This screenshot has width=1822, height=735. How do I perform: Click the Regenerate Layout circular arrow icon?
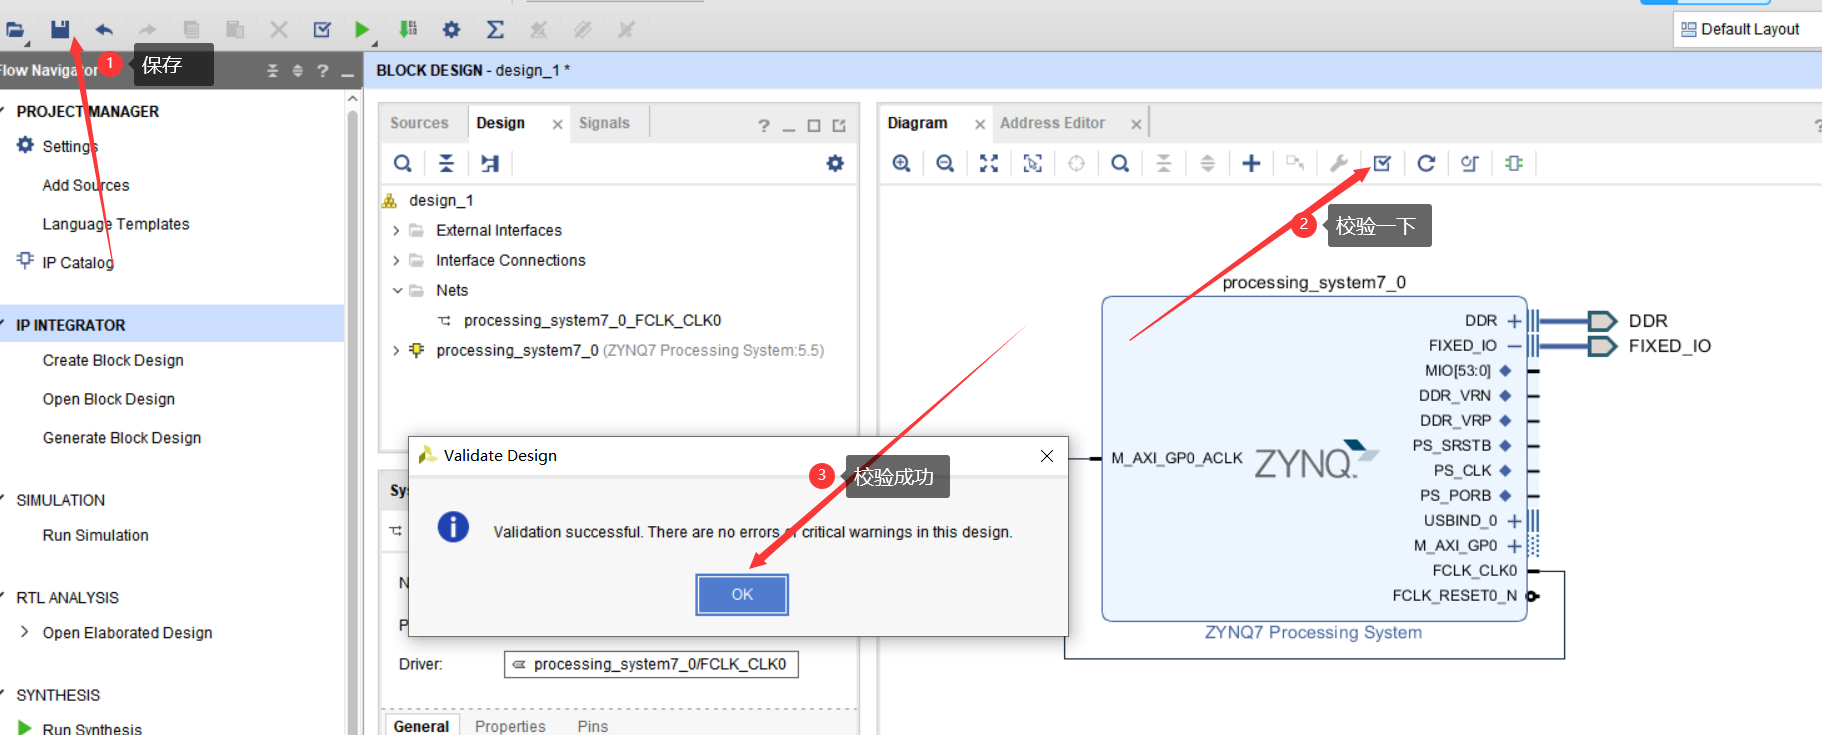pyautogui.click(x=1426, y=163)
